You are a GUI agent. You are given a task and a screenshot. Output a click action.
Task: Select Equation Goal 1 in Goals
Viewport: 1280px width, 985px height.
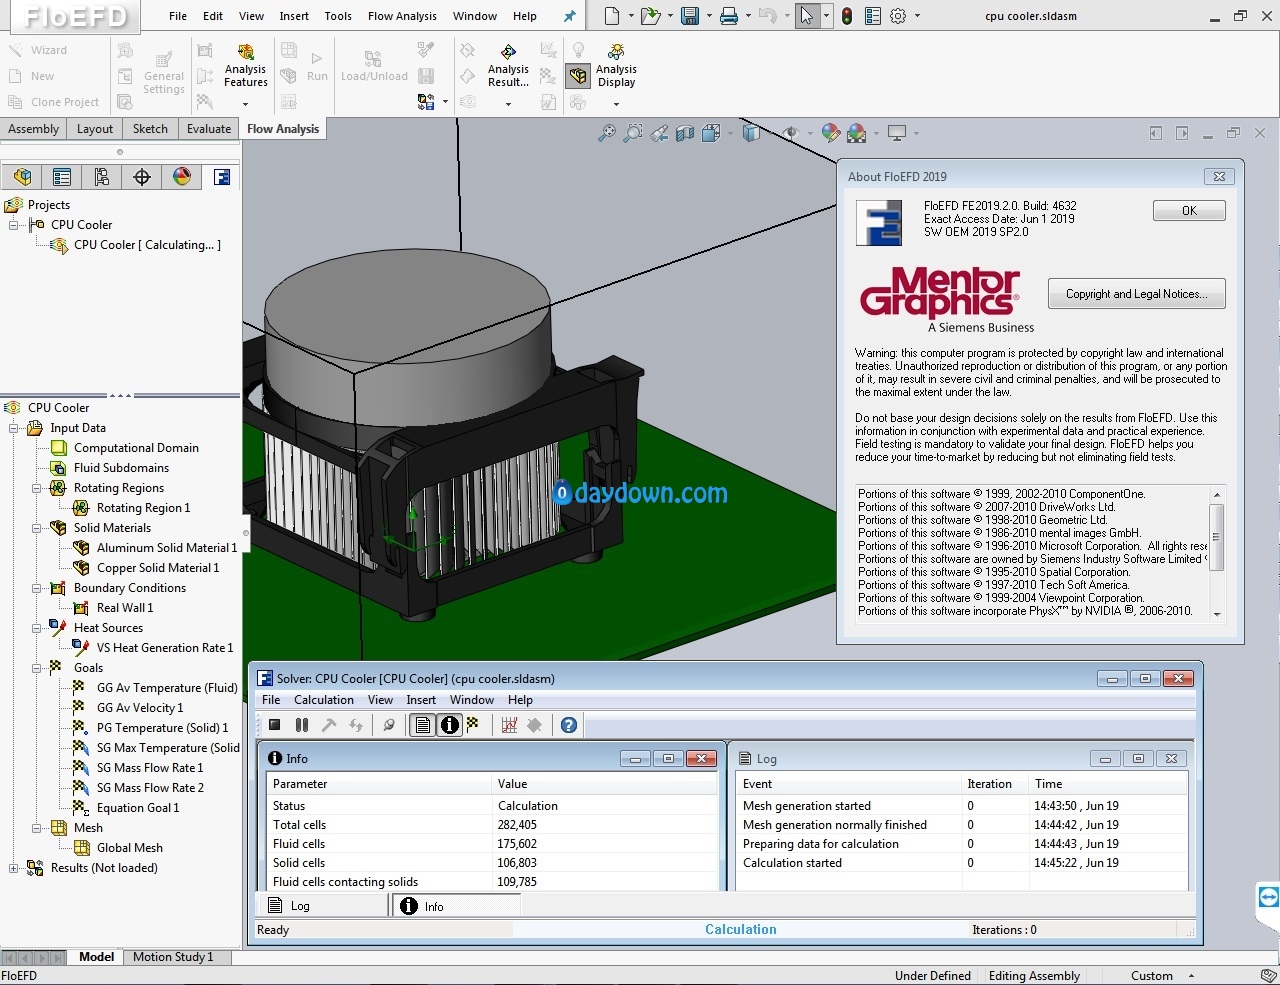tap(138, 808)
